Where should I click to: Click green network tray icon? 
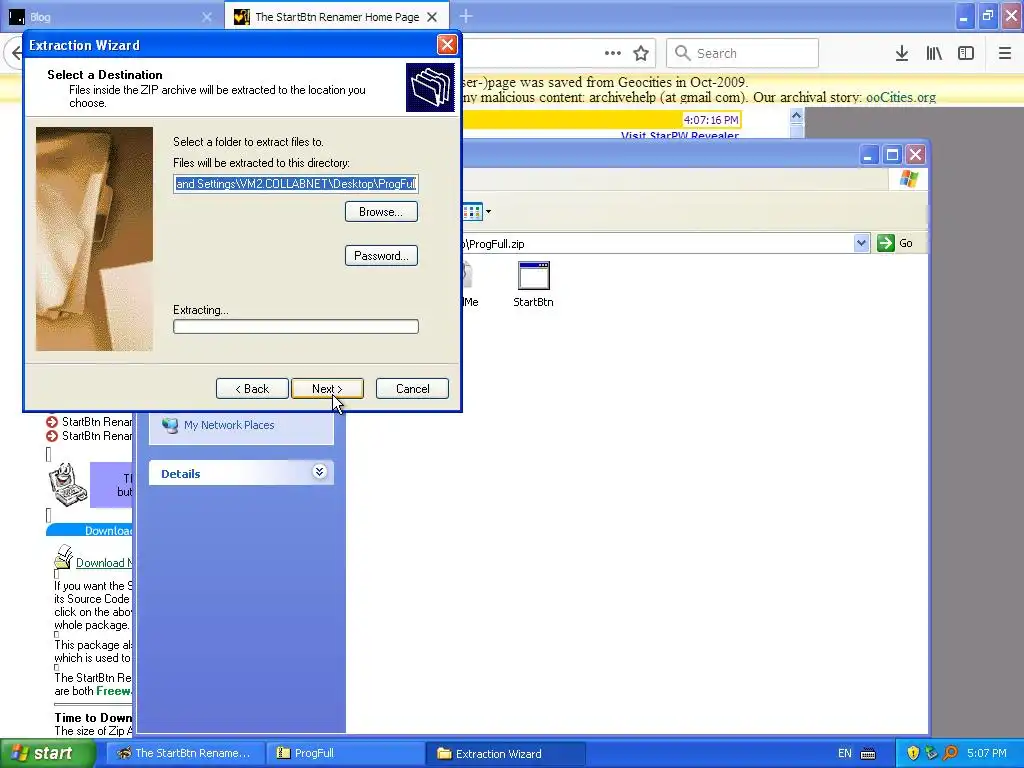[931, 753]
